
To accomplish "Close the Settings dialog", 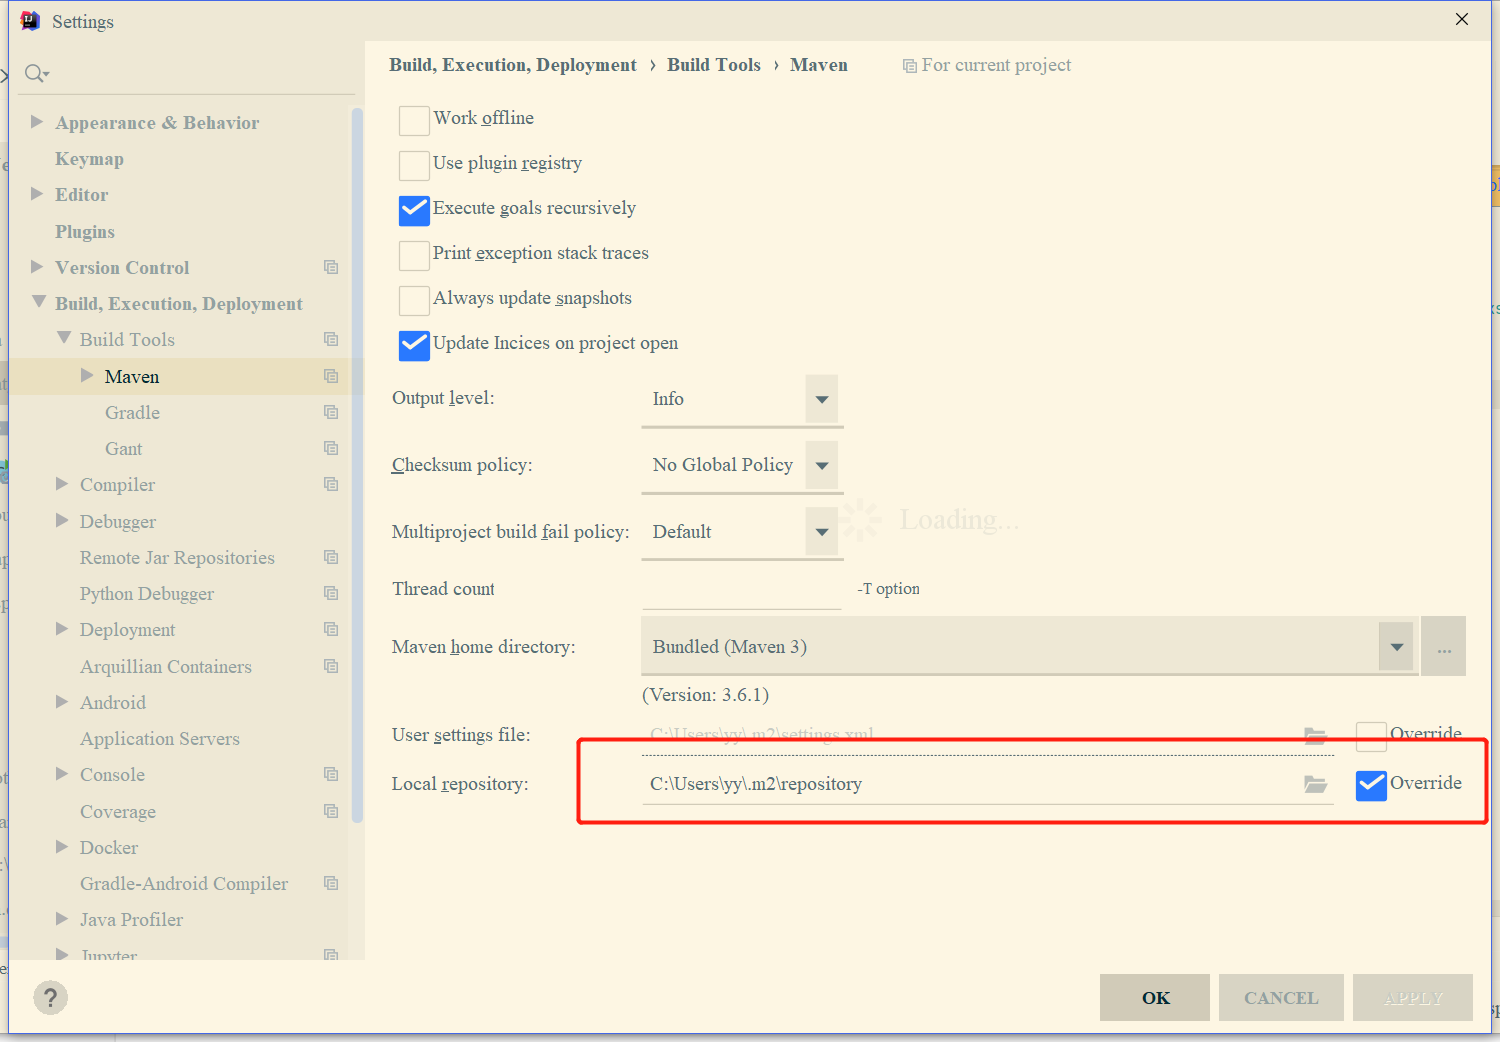I will click(x=1462, y=19).
